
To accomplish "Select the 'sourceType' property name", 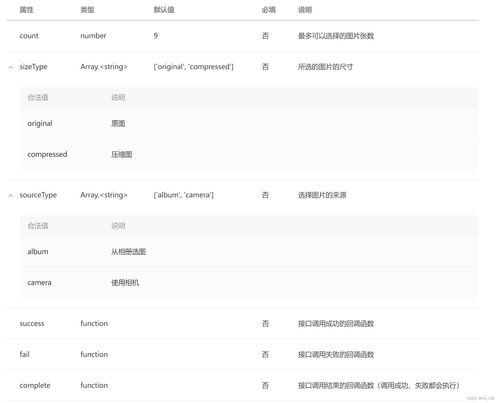I will pos(38,195).
